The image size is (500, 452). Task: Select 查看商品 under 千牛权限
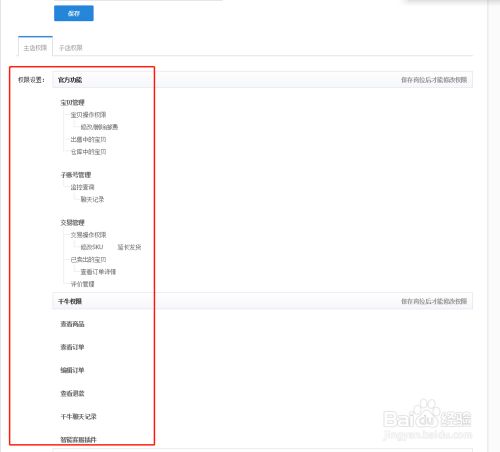(72, 324)
